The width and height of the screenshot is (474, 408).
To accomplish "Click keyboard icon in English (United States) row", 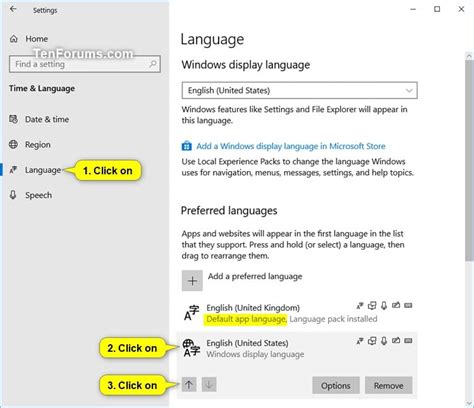I will click(x=408, y=341).
